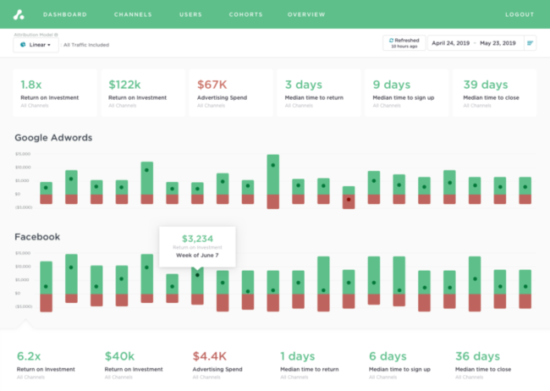Screen dimensions: 550x391
Task: Click the Google Adwords chart heading
Action: tap(53, 137)
